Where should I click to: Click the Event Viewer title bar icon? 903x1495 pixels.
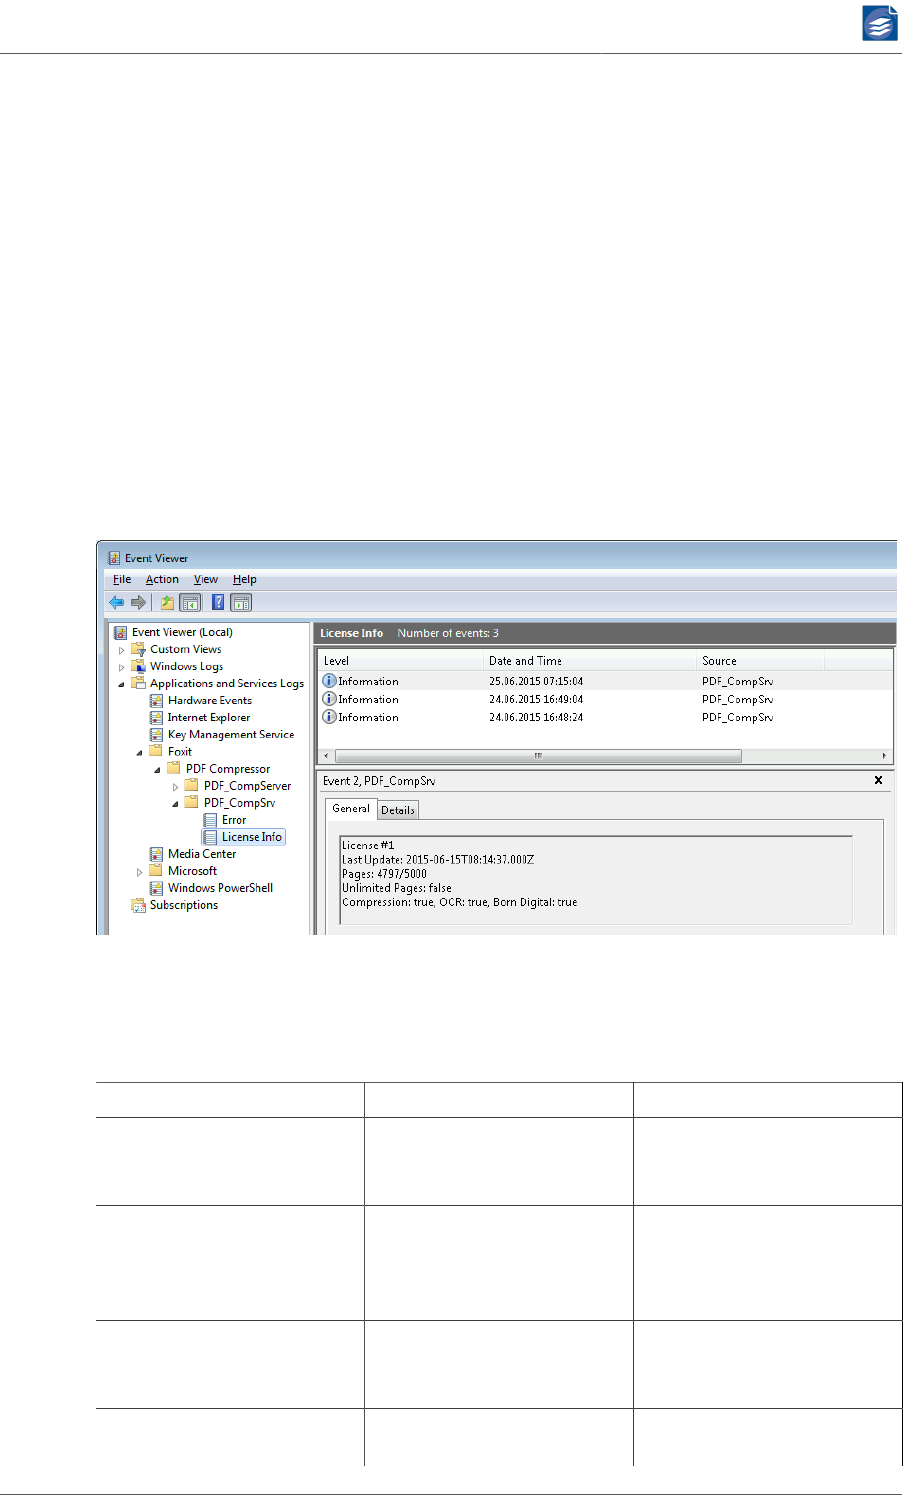114,558
